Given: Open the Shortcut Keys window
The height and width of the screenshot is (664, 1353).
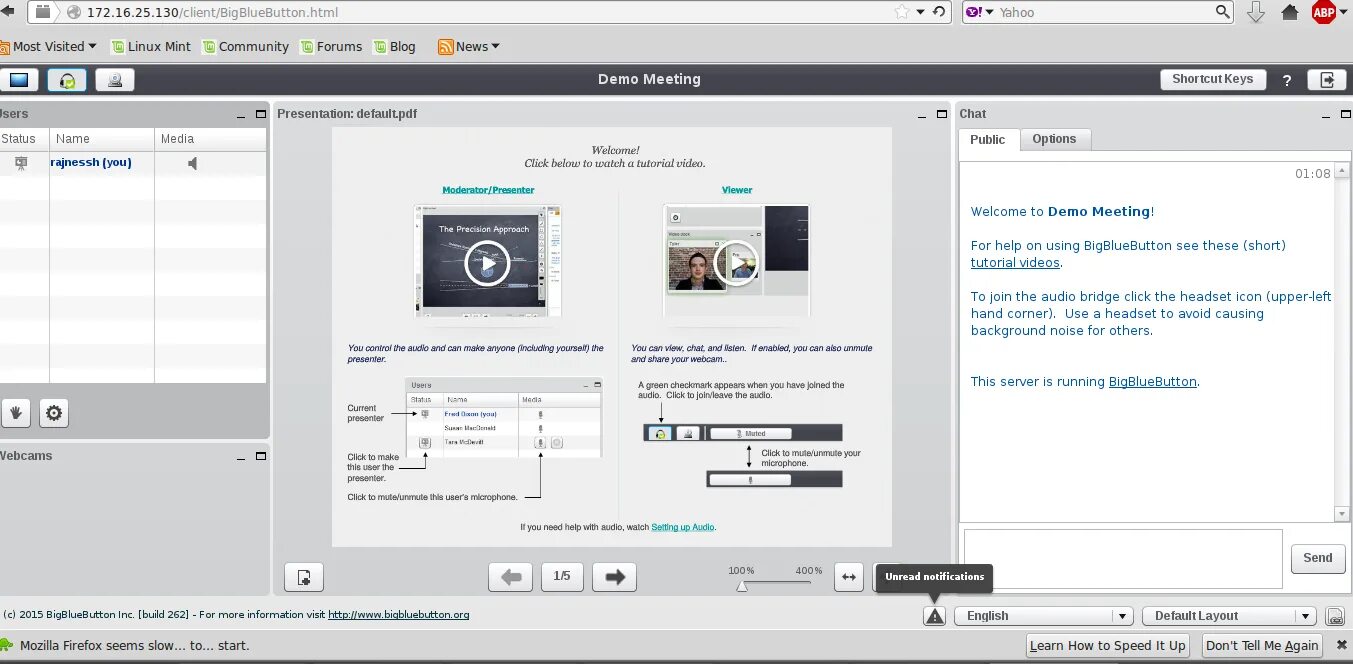Looking at the screenshot, I should pyautogui.click(x=1212, y=79).
